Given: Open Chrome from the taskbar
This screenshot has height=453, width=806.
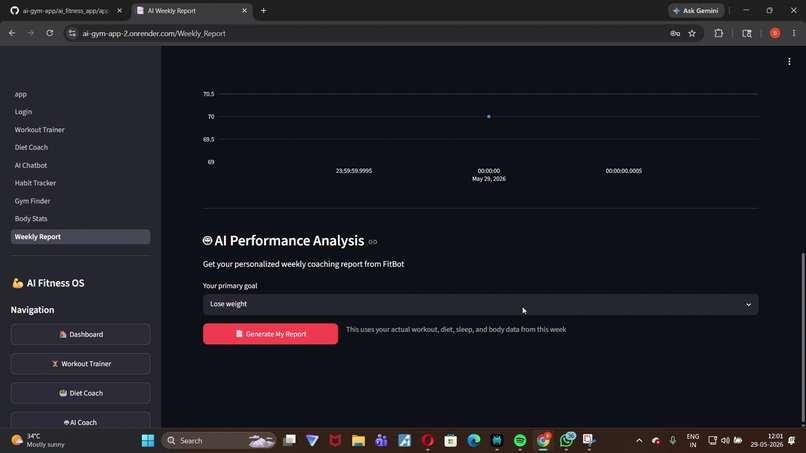Looking at the screenshot, I should tap(543, 441).
